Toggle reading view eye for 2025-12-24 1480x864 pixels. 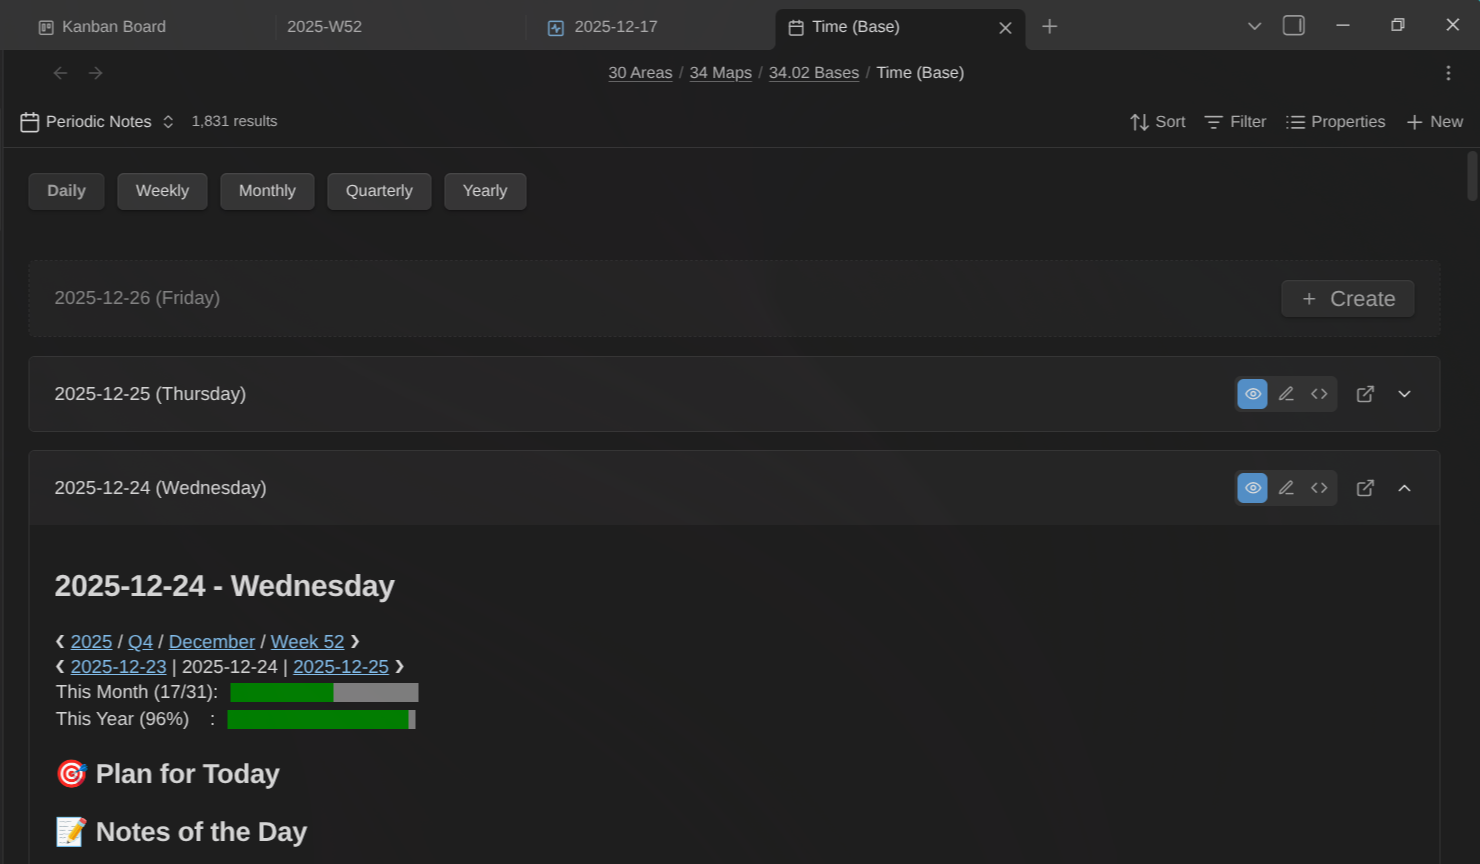(1253, 488)
